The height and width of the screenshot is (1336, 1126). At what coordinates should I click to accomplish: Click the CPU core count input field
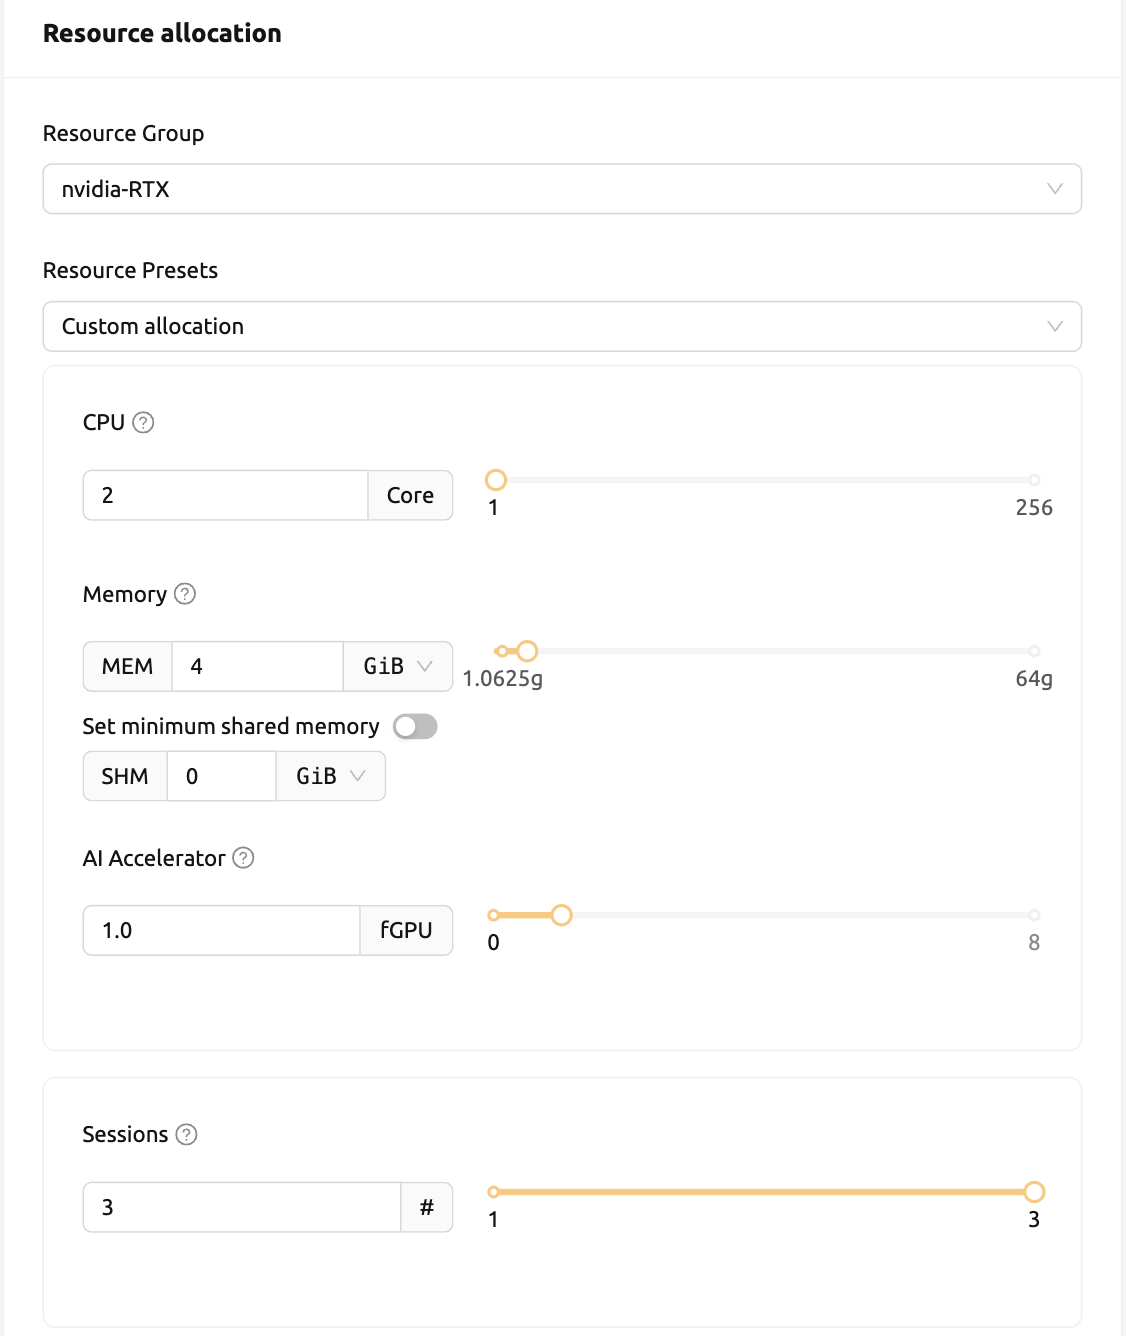click(225, 495)
